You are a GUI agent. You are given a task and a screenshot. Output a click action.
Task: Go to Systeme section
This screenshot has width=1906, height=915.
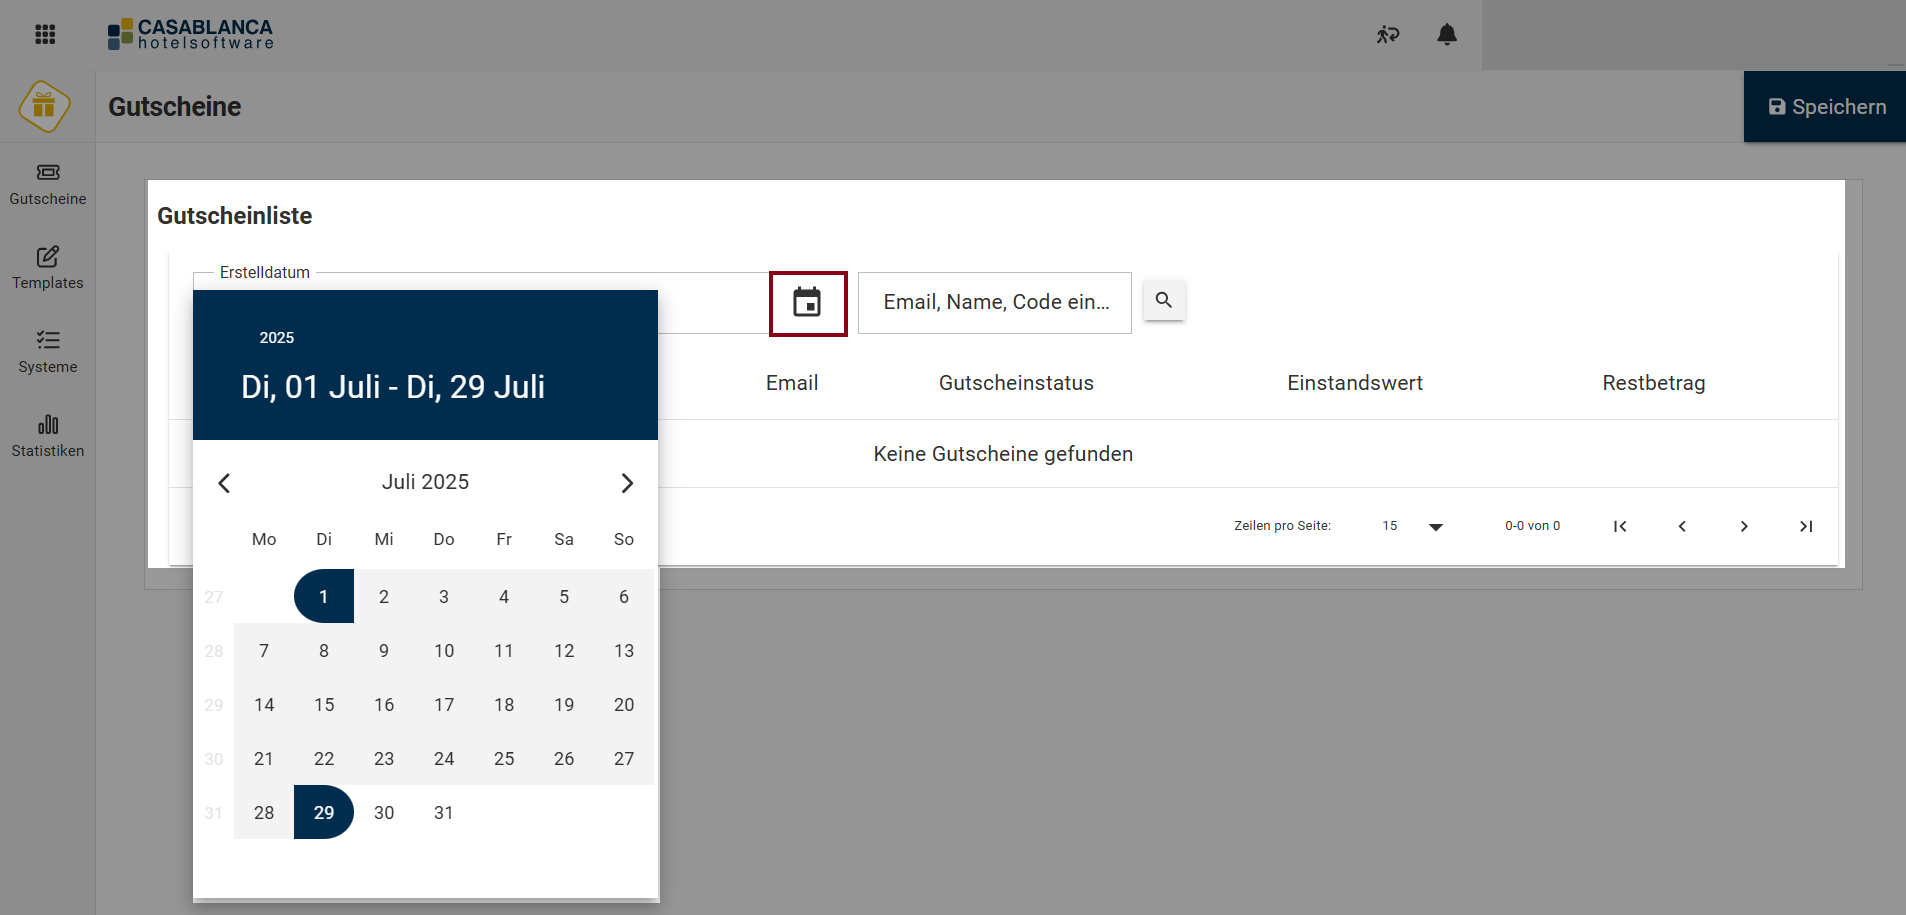[x=48, y=352]
